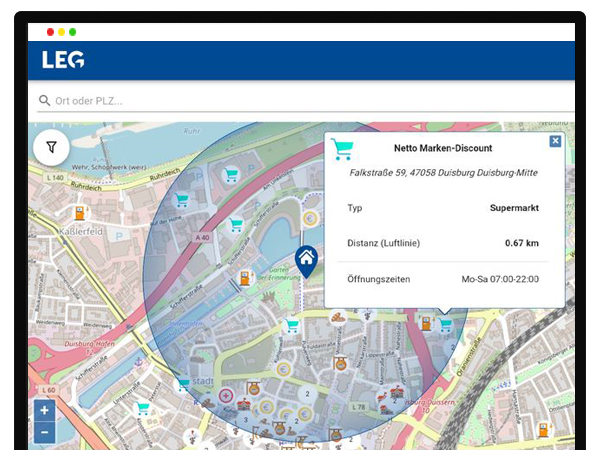600x450 pixels.
Task: Select the cart marker near Unterstraße
Action: (x=143, y=408)
